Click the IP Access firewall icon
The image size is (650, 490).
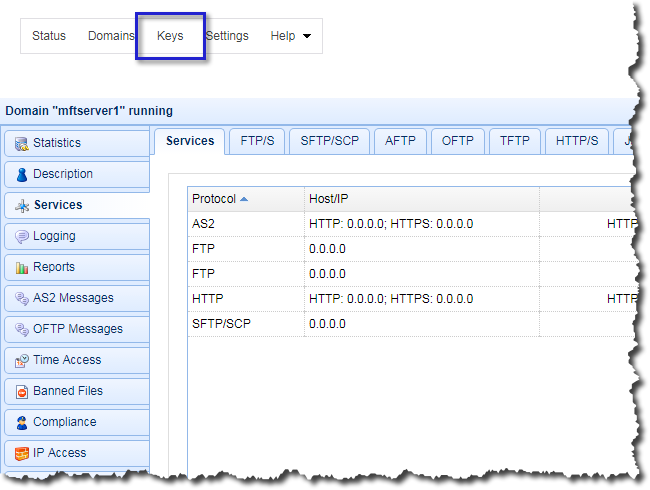click(x=22, y=454)
